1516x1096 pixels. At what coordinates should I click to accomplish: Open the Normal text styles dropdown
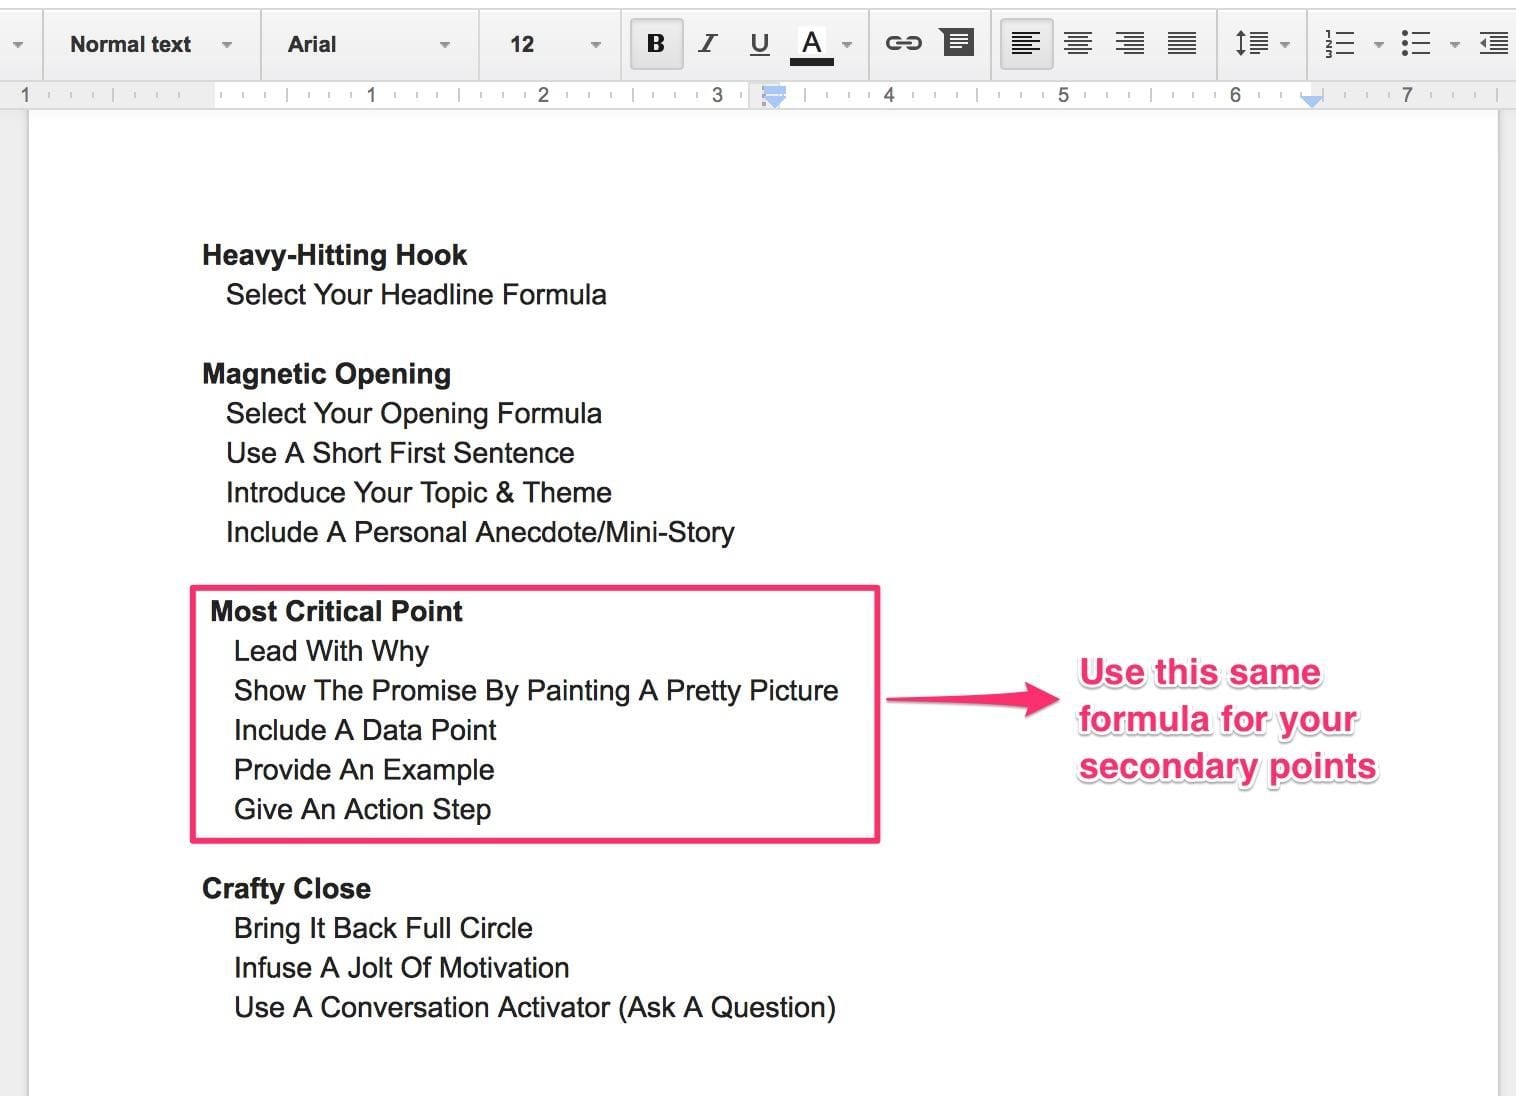coord(150,43)
